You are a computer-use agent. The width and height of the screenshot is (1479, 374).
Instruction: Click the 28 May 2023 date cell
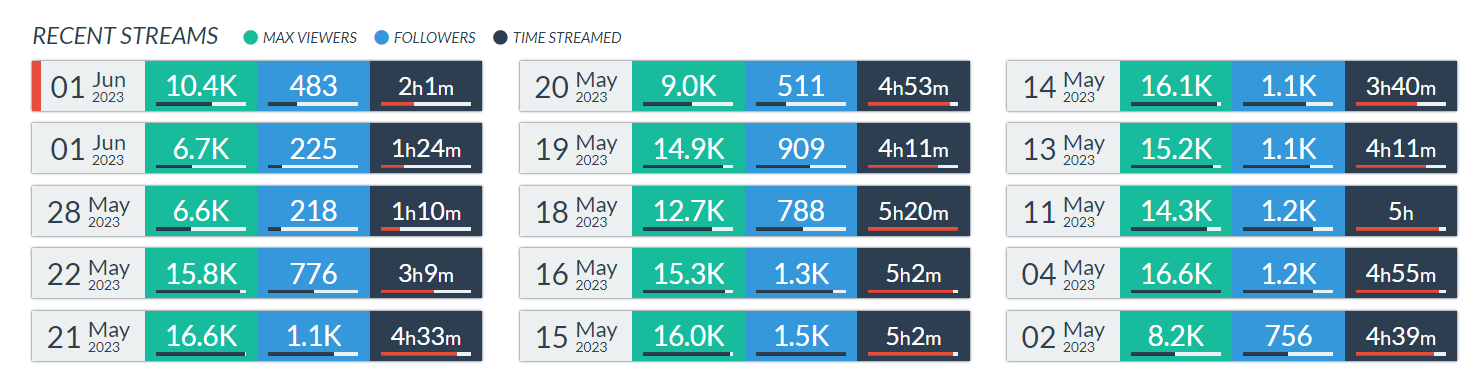click(89, 211)
